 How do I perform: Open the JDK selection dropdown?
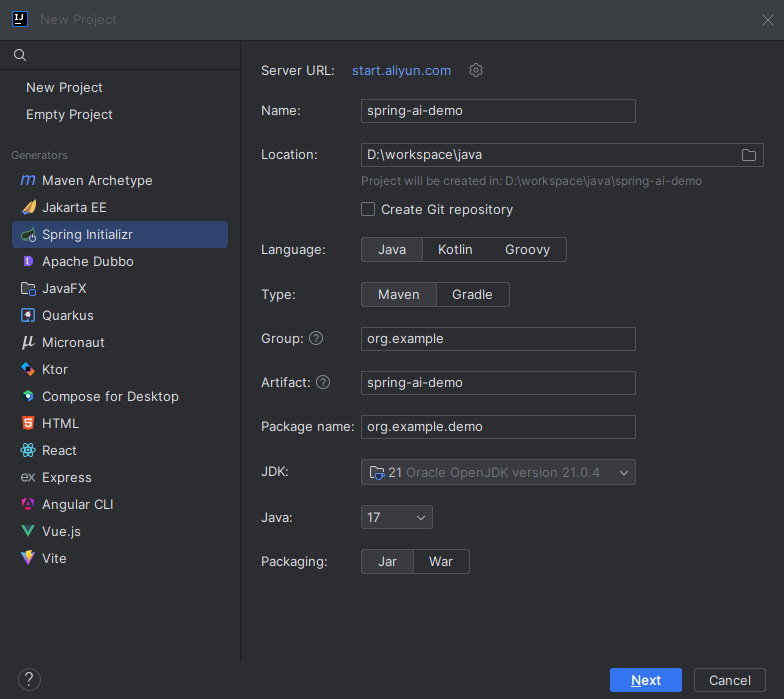coord(498,472)
